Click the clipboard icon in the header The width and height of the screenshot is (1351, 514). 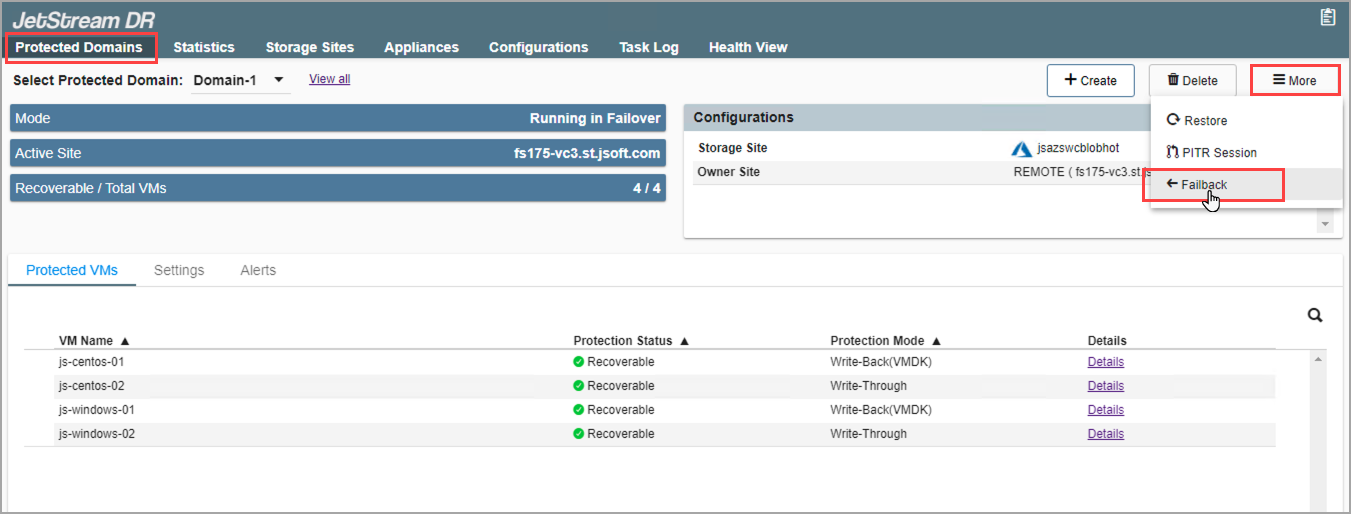[x=1327, y=17]
